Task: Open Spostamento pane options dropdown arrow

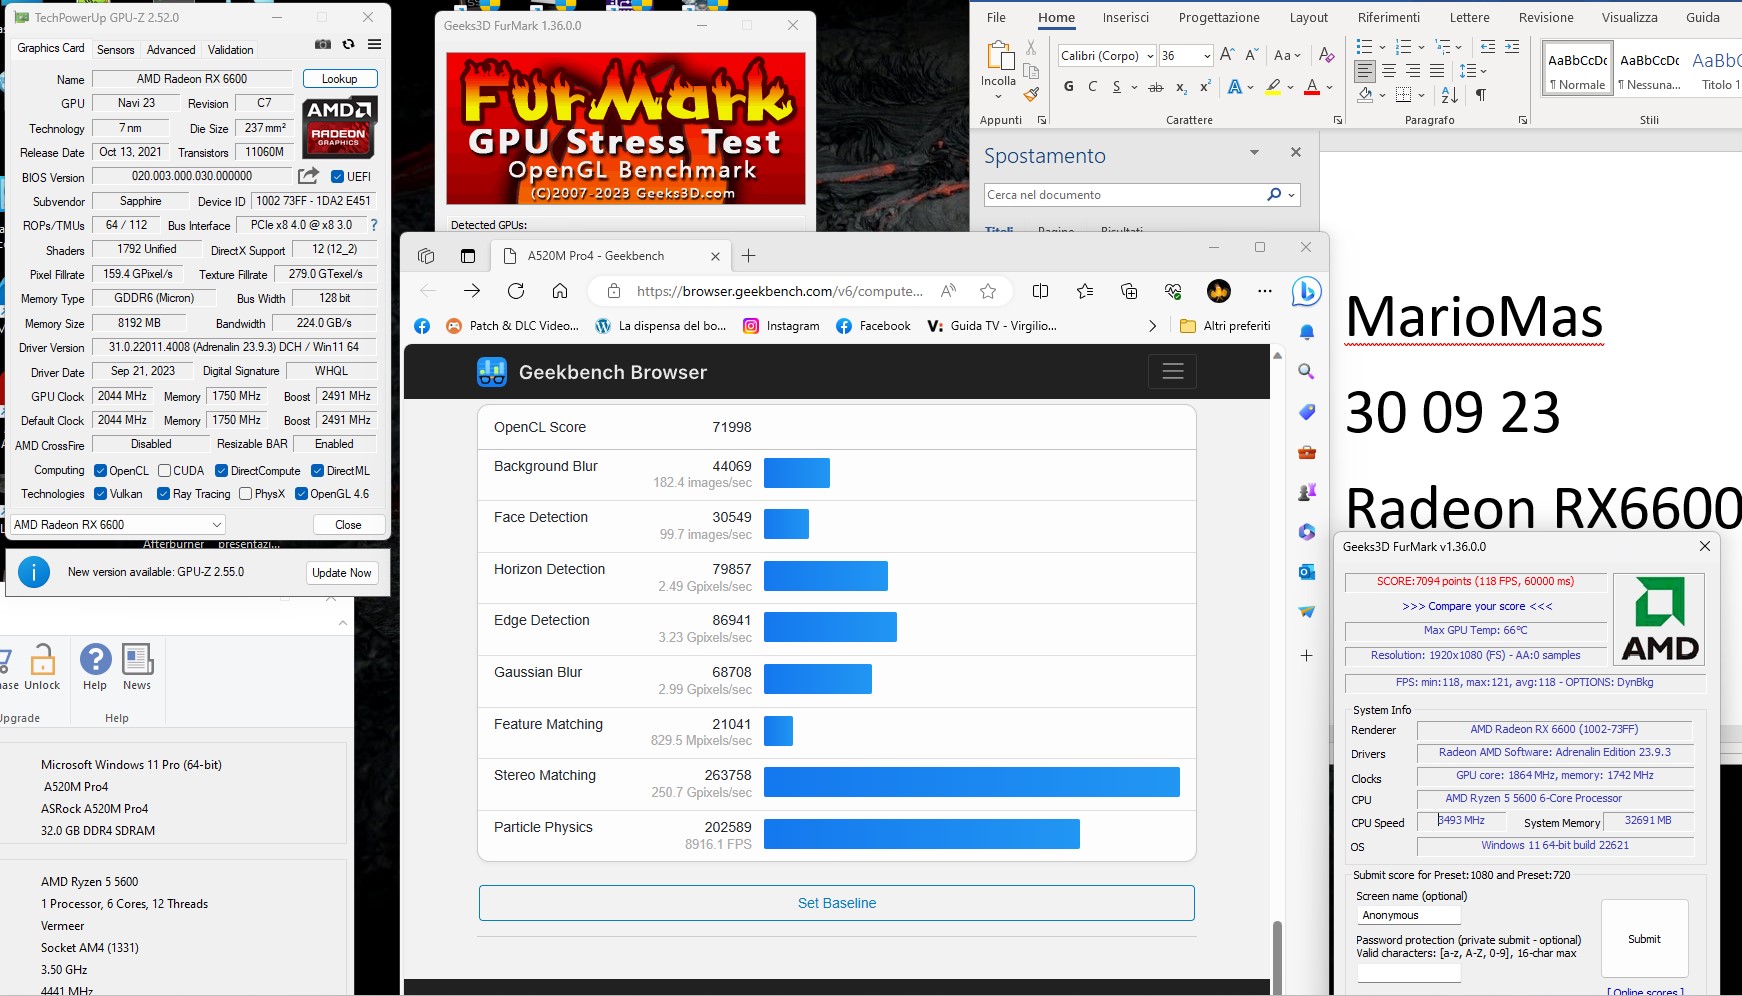Action: click(1254, 152)
